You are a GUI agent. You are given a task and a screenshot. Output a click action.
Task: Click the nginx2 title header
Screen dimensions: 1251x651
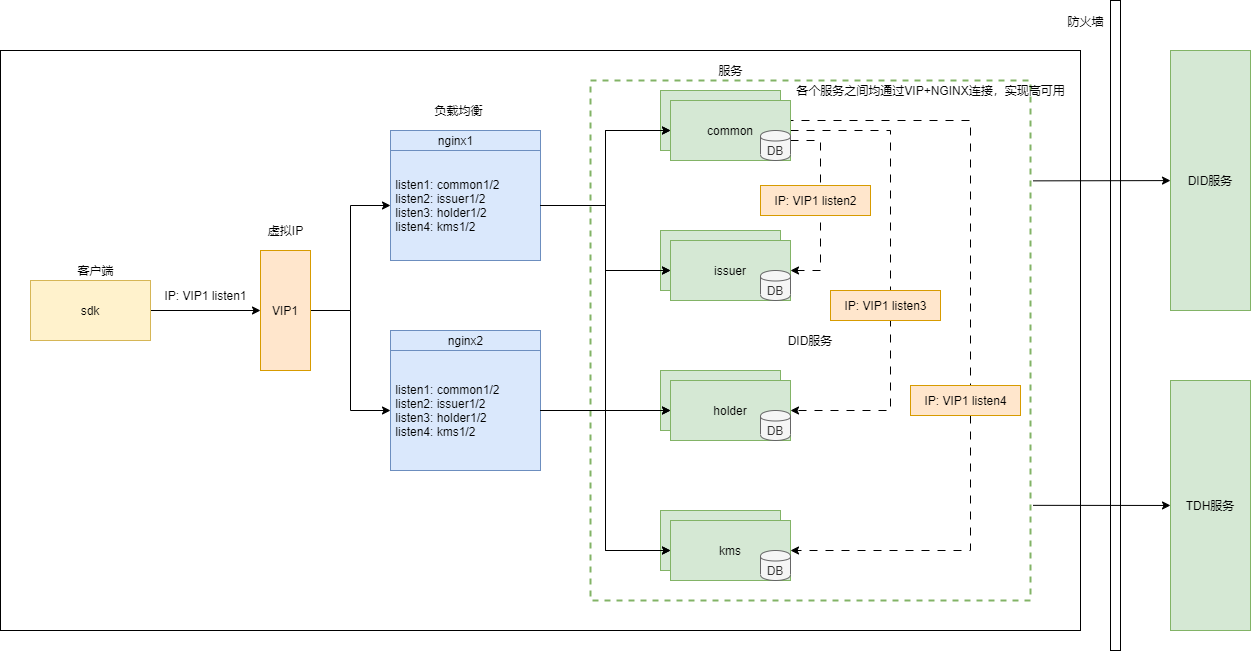(x=465, y=340)
